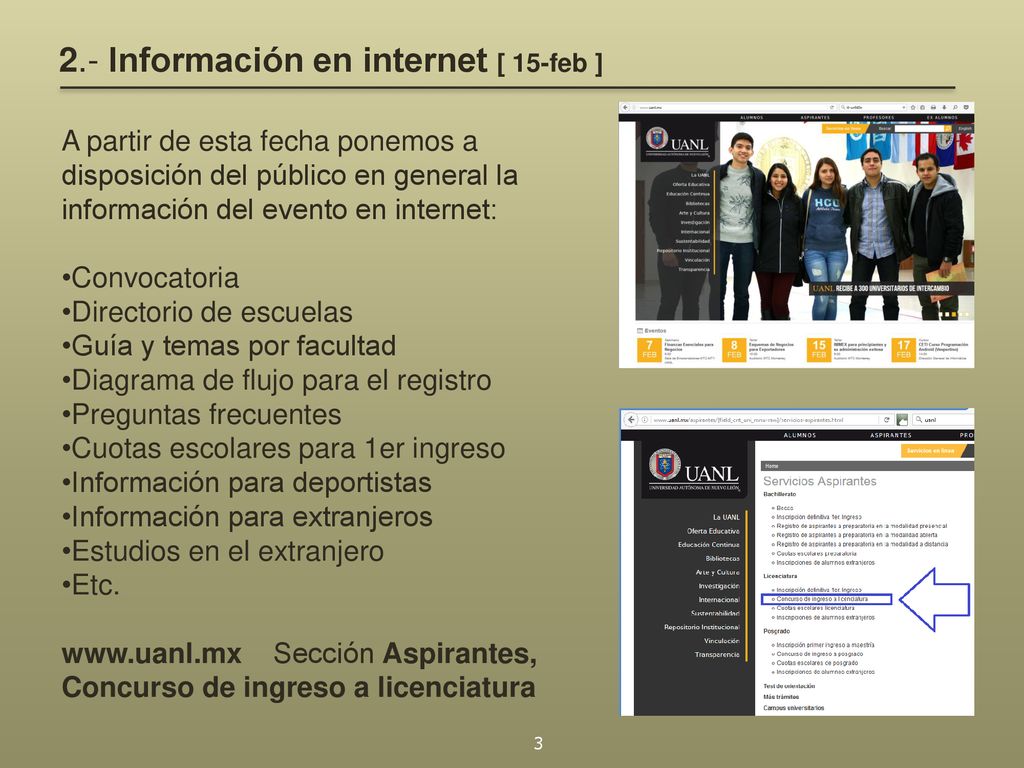The width and height of the screenshot is (1024, 768).
Task: Open Repositorio Institucional in lower page sidebar
Action: pyautogui.click(x=702, y=627)
